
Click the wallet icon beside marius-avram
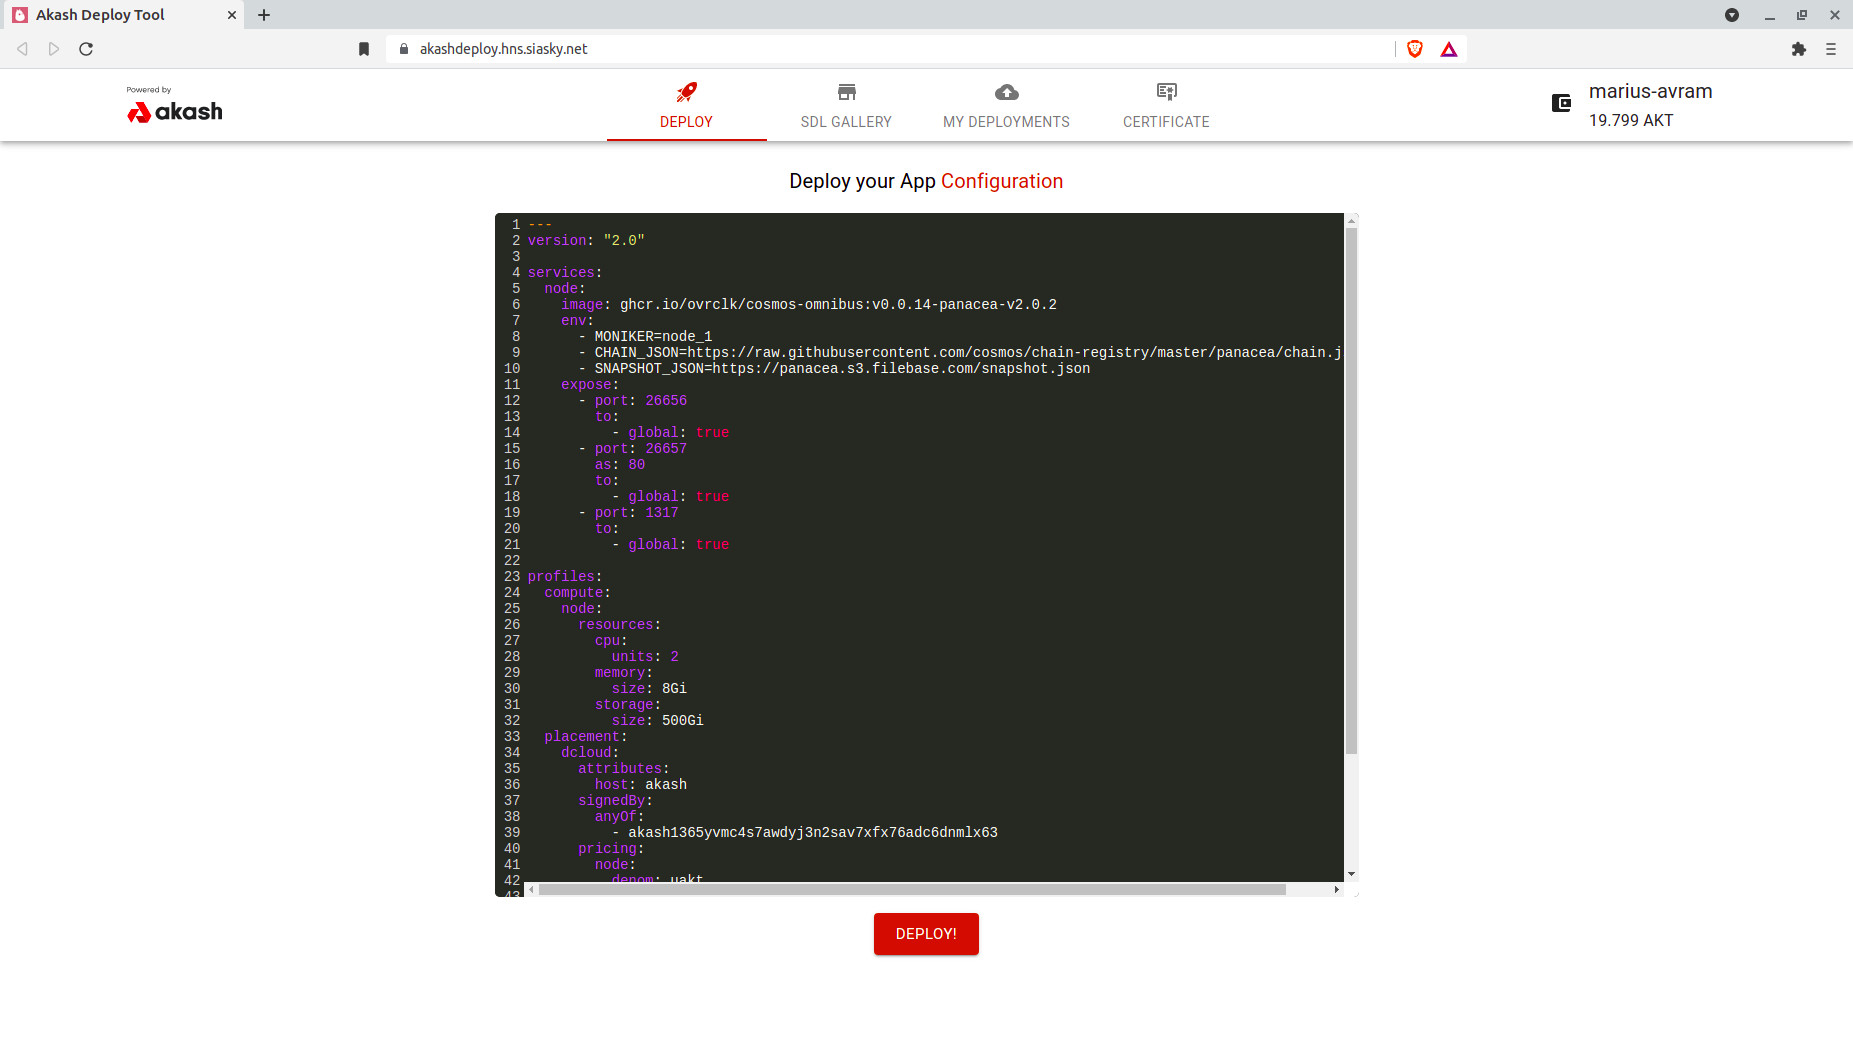pyautogui.click(x=1561, y=103)
